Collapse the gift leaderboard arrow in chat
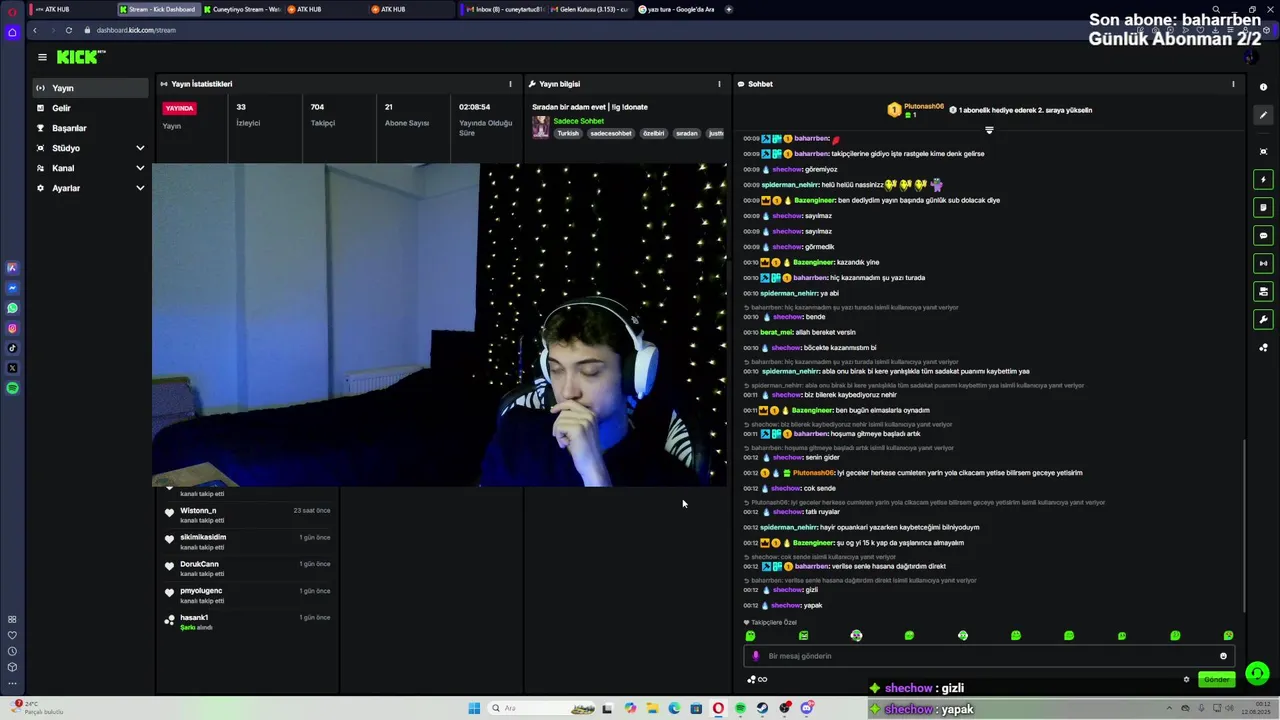Image resolution: width=1280 pixels, height=720 pixels. (x=989, y=130)
